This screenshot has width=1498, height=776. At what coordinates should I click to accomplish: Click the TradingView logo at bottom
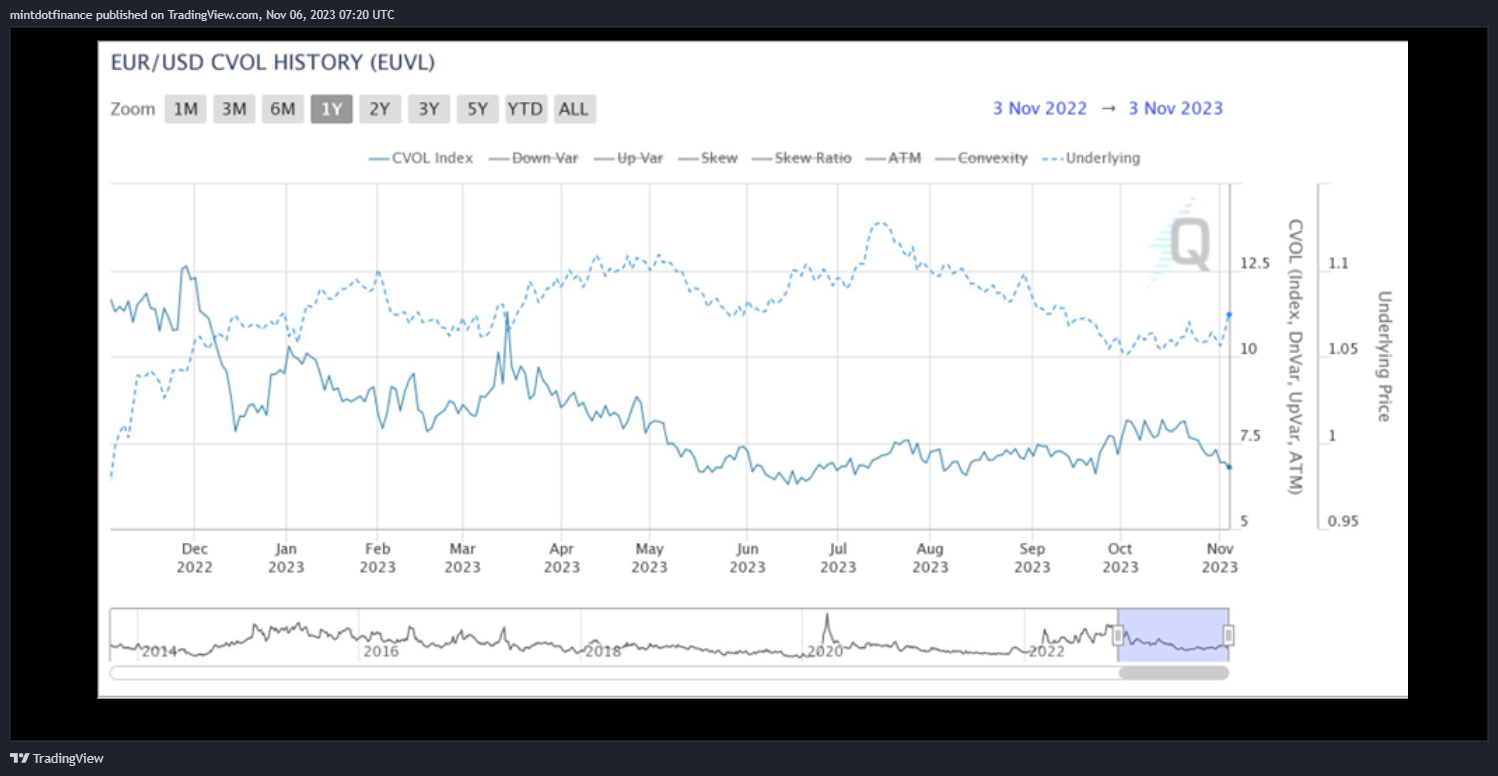57,758
